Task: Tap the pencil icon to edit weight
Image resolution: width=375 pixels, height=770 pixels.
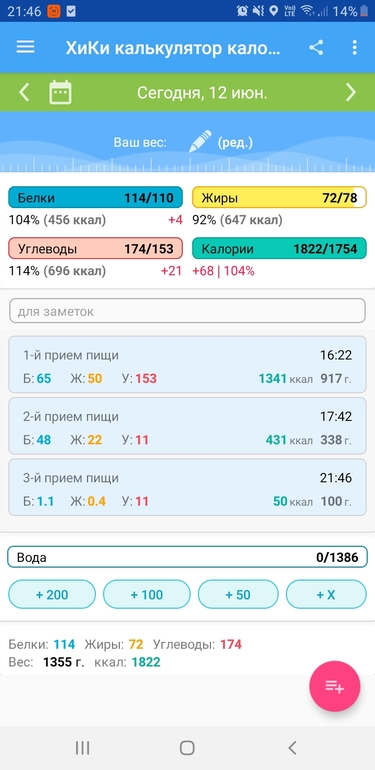Action: coord(200,141)
